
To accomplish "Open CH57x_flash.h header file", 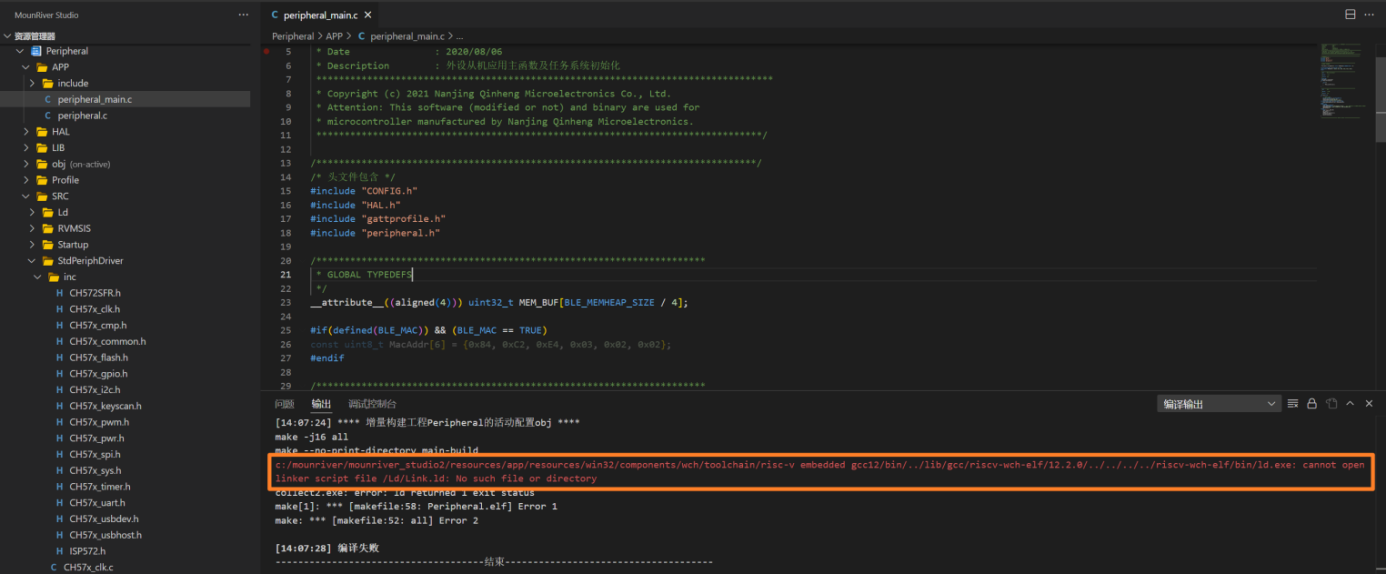I will (x=98, y=357).
